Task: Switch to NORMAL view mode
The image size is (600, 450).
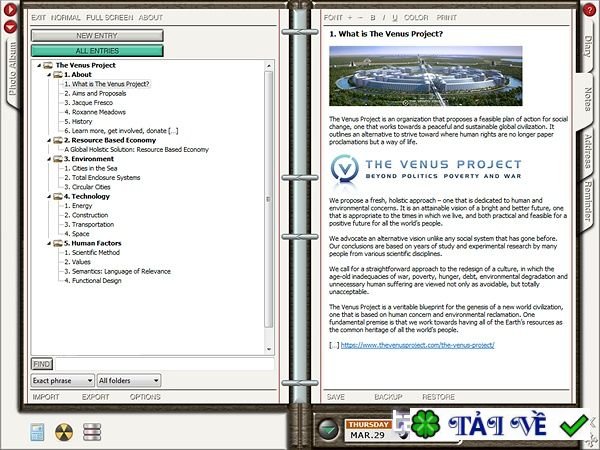Action: [65, 18]
